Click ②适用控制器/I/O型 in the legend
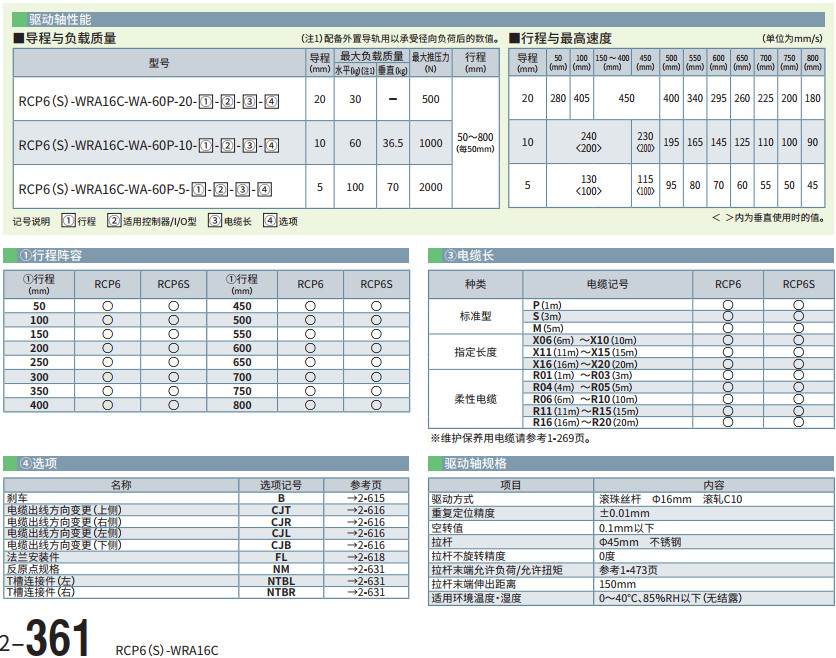Viewport: 836px width, 658px height. [x=152, y=221]
